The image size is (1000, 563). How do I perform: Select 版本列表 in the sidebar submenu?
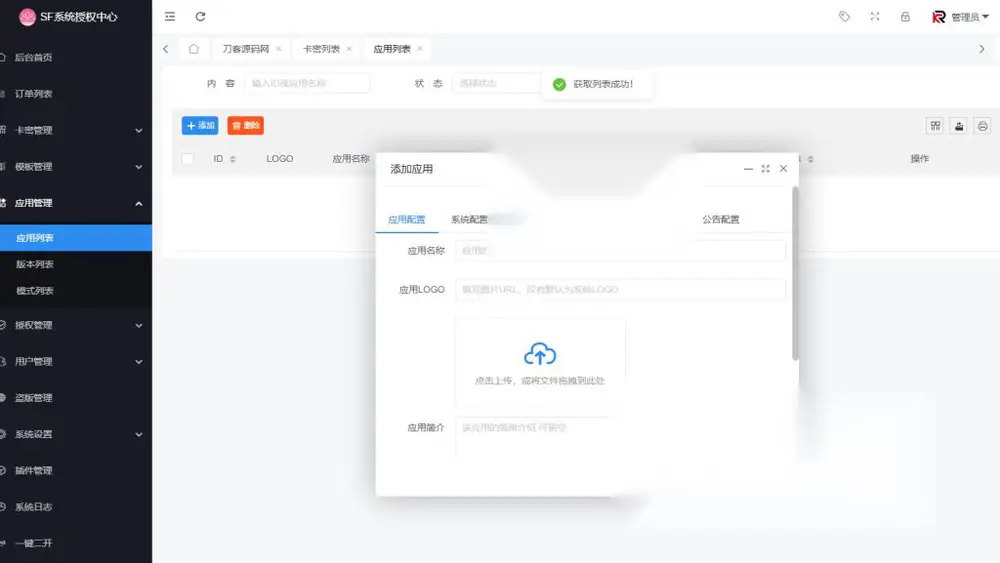tap(76, 264)
